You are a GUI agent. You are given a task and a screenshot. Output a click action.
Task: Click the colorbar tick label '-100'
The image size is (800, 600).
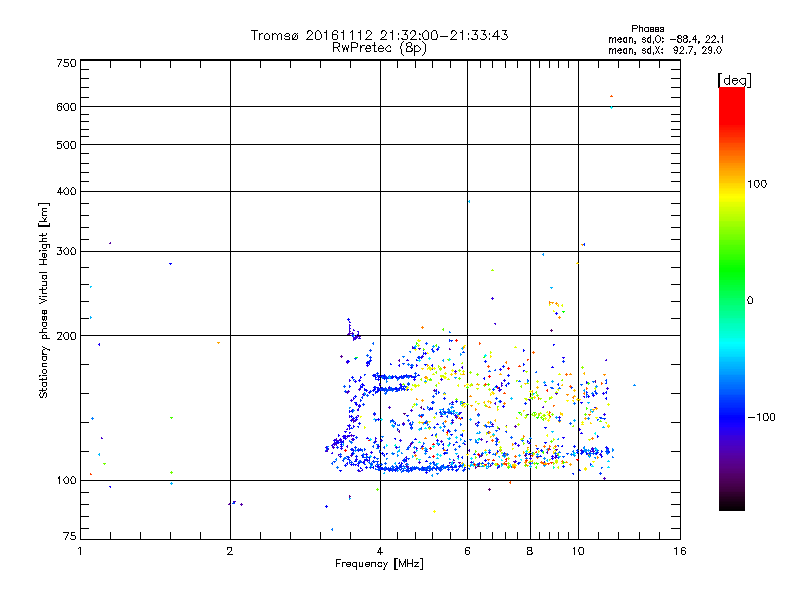pyautogui.click(x=761, y=417)
